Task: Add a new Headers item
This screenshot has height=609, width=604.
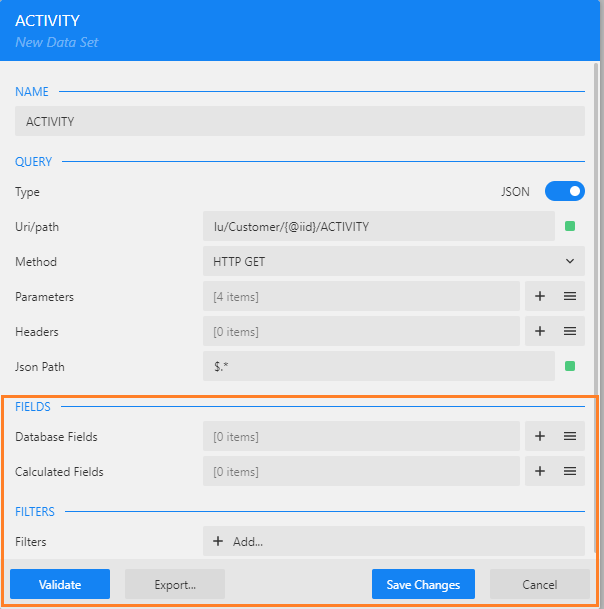Action: [540, 331]
